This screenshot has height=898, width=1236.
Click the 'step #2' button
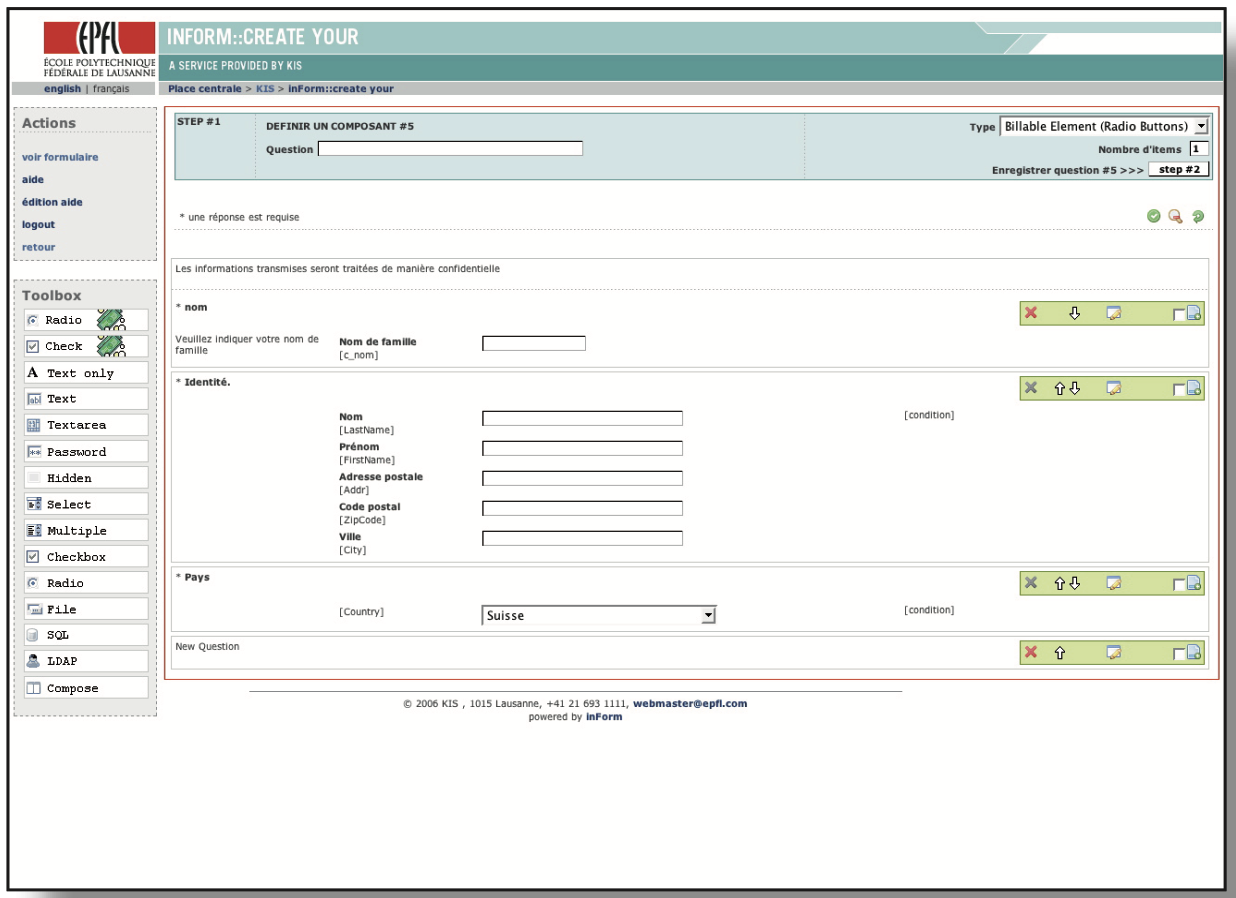1178,169
